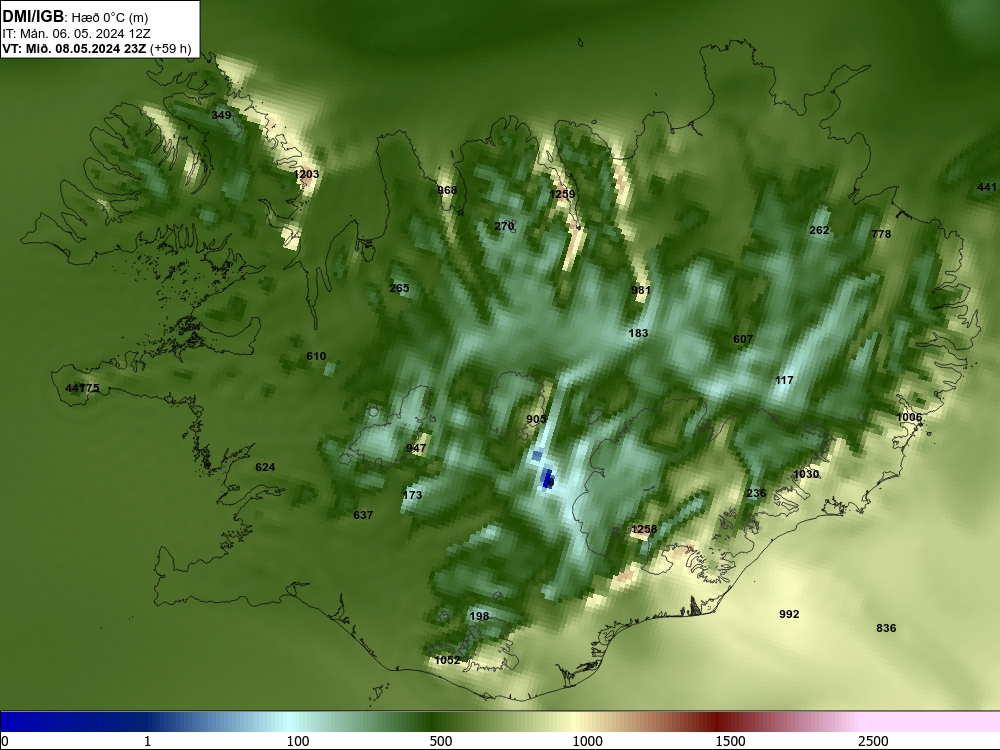Click the legend label 2500
The height and width of the screenshot is (750, 1000).
[873, 741]
